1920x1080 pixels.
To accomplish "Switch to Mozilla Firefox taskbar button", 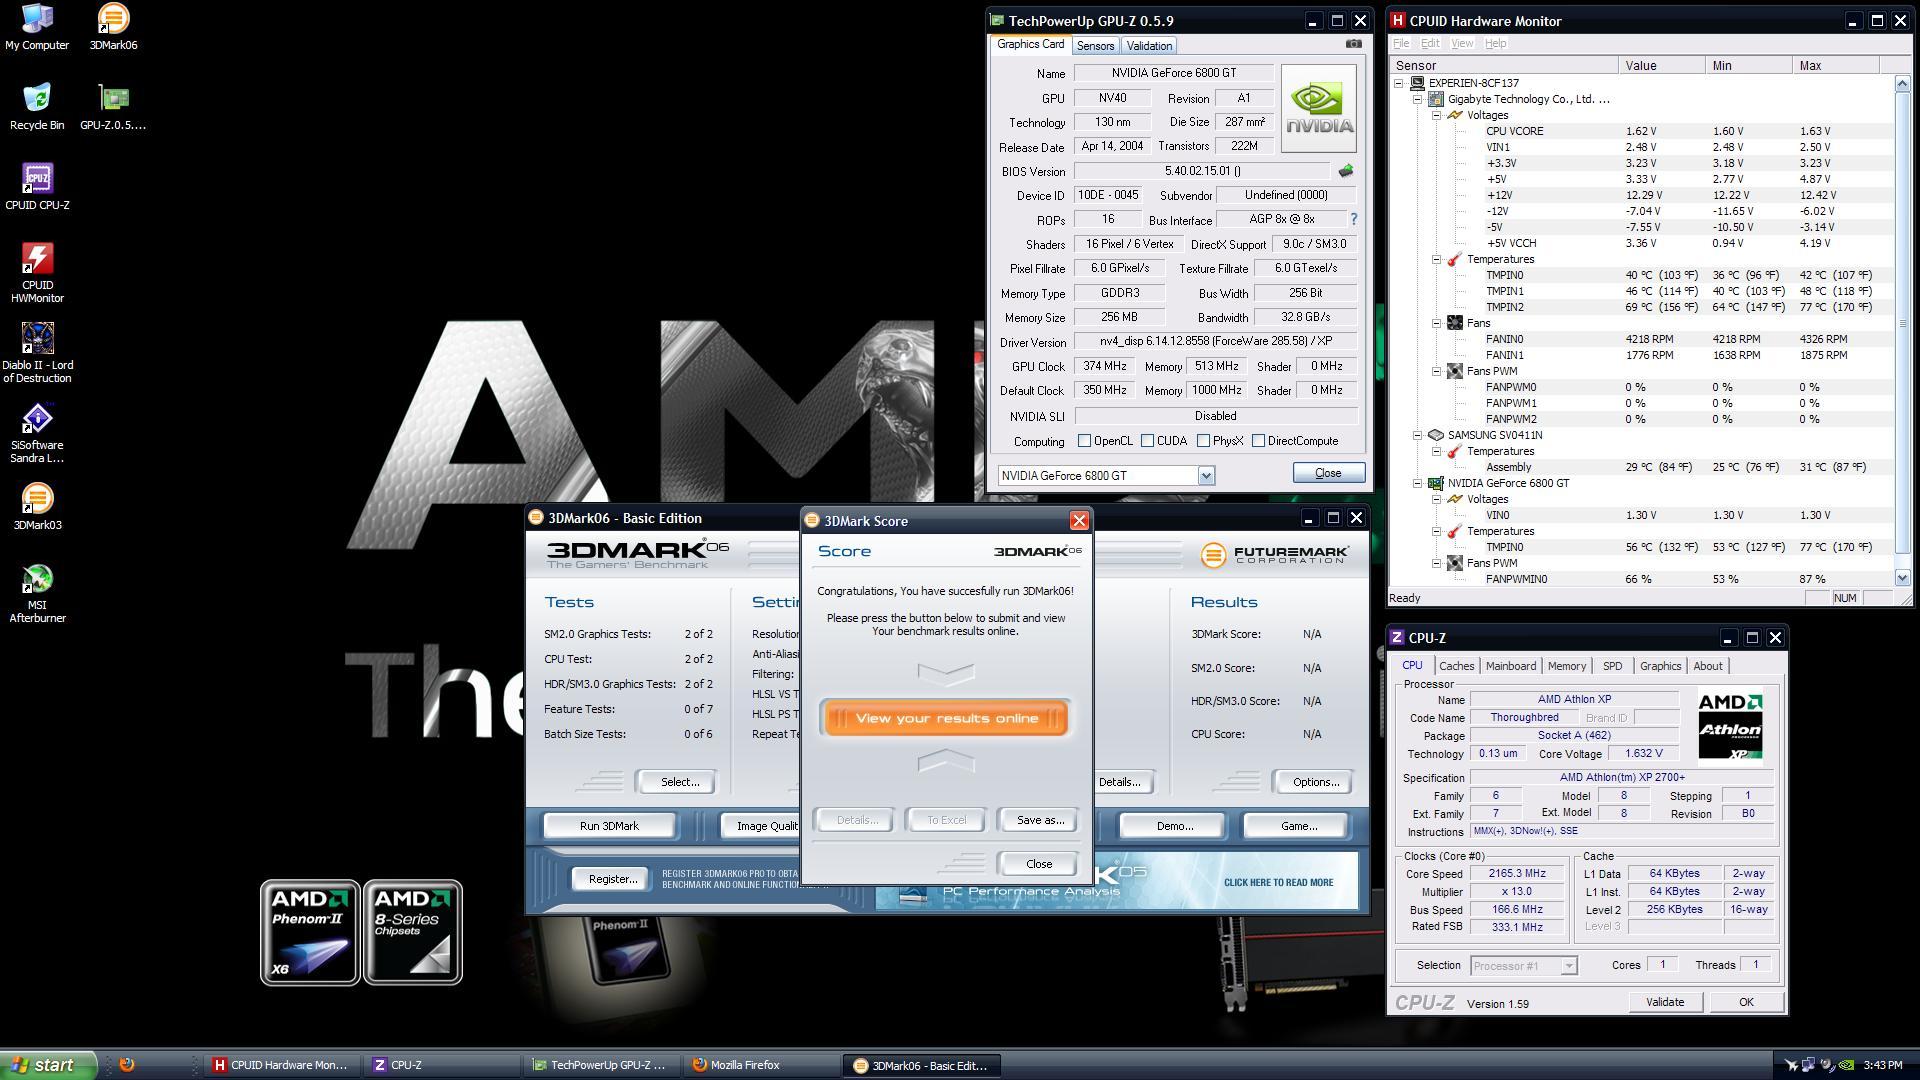I will [761, 1065].
